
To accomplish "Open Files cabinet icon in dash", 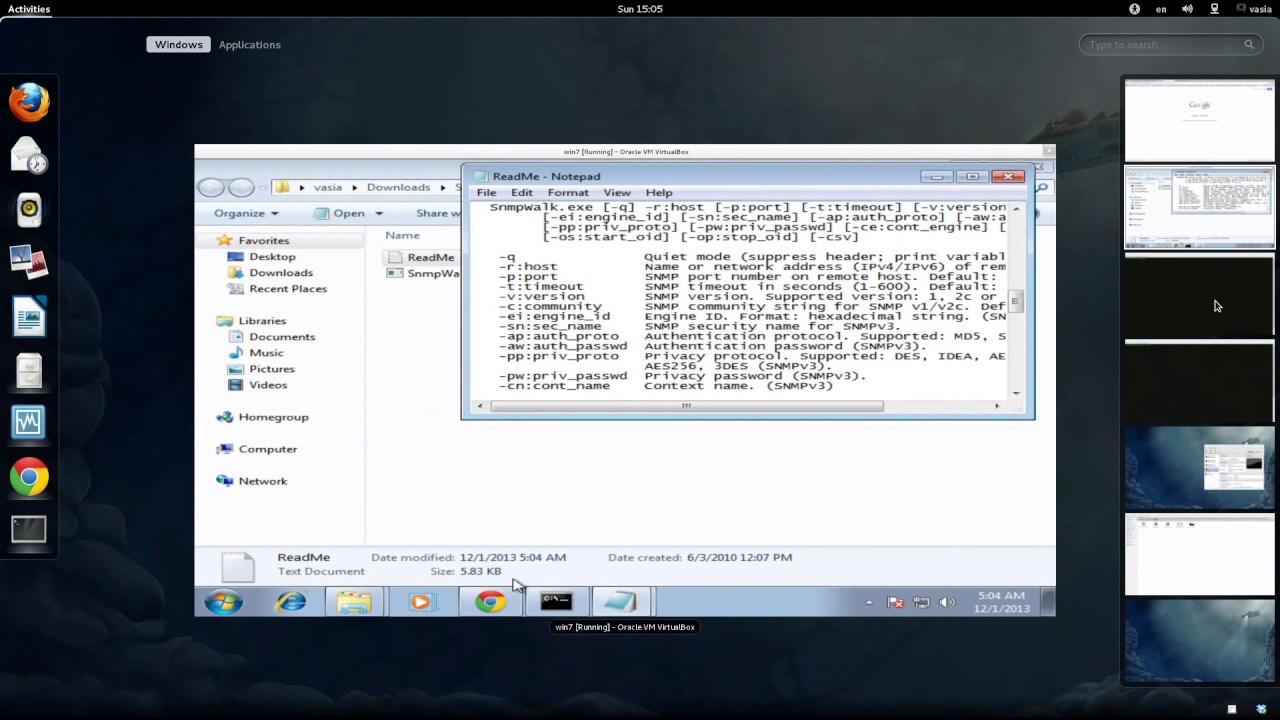I will [x=29, y=370].
